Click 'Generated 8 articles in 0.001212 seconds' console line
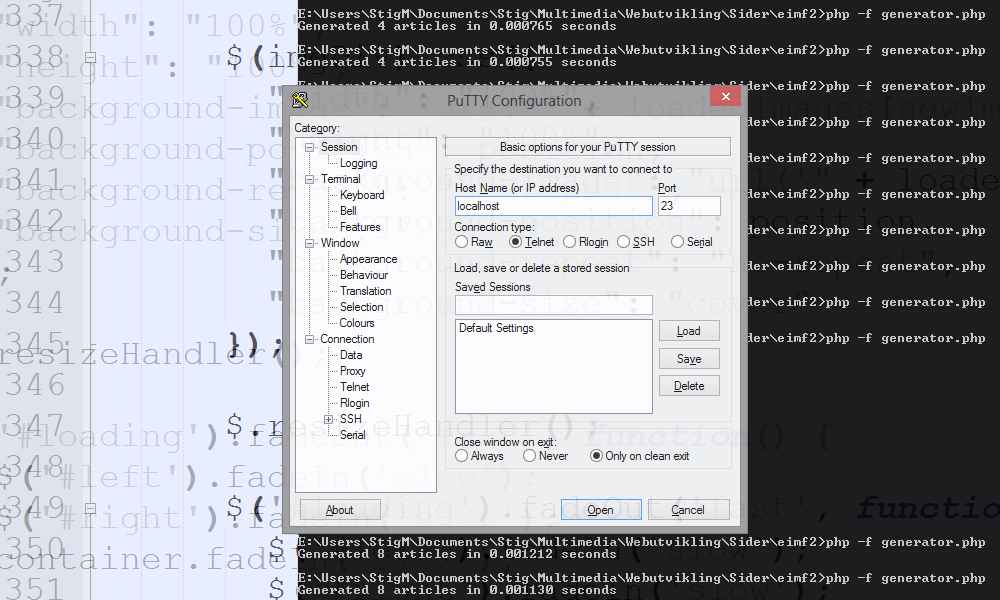 pyautogui.click(x=457, y=554)
